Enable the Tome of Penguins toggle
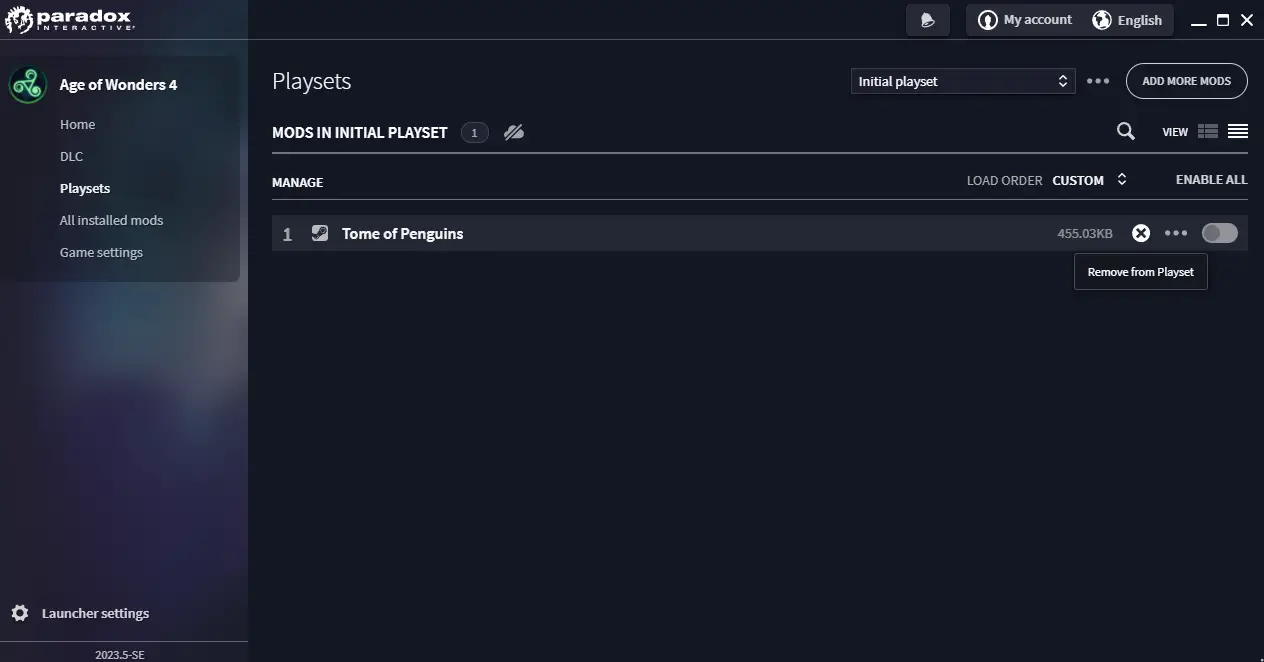 click(1220, 233)
